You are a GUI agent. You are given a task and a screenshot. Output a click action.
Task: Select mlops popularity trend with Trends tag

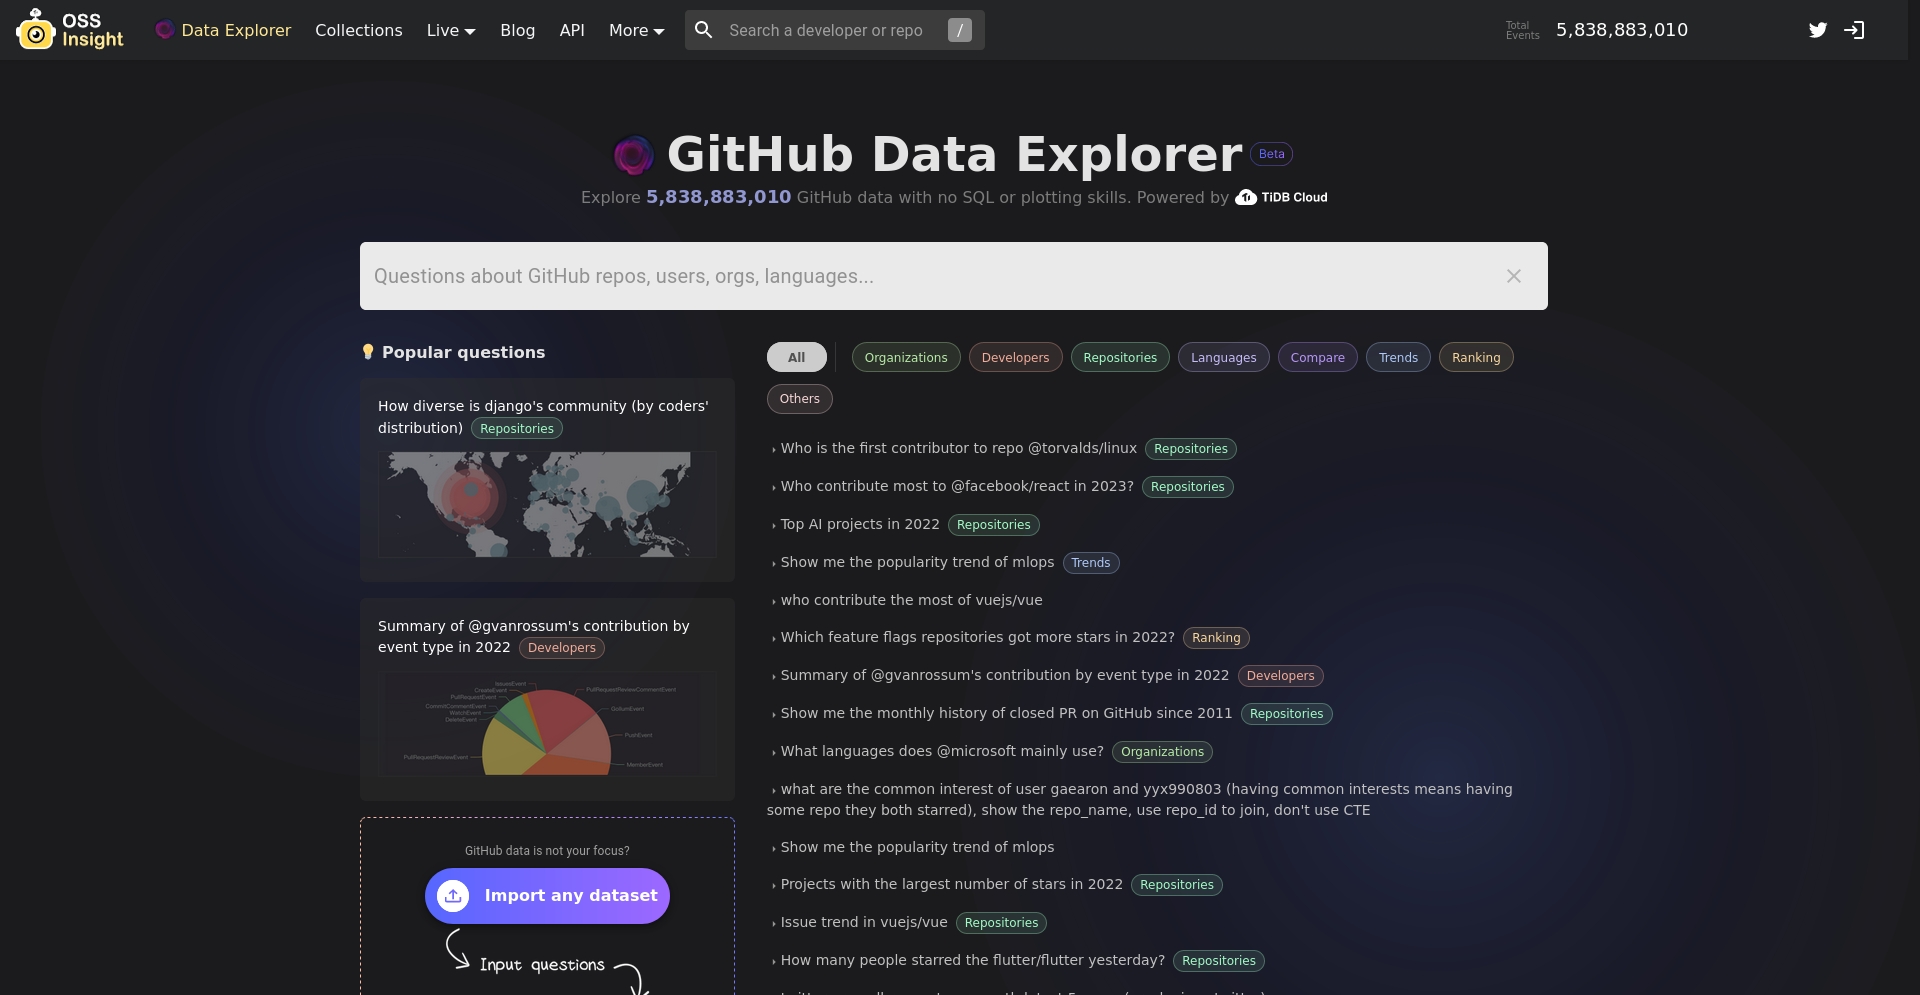(917, 562)
